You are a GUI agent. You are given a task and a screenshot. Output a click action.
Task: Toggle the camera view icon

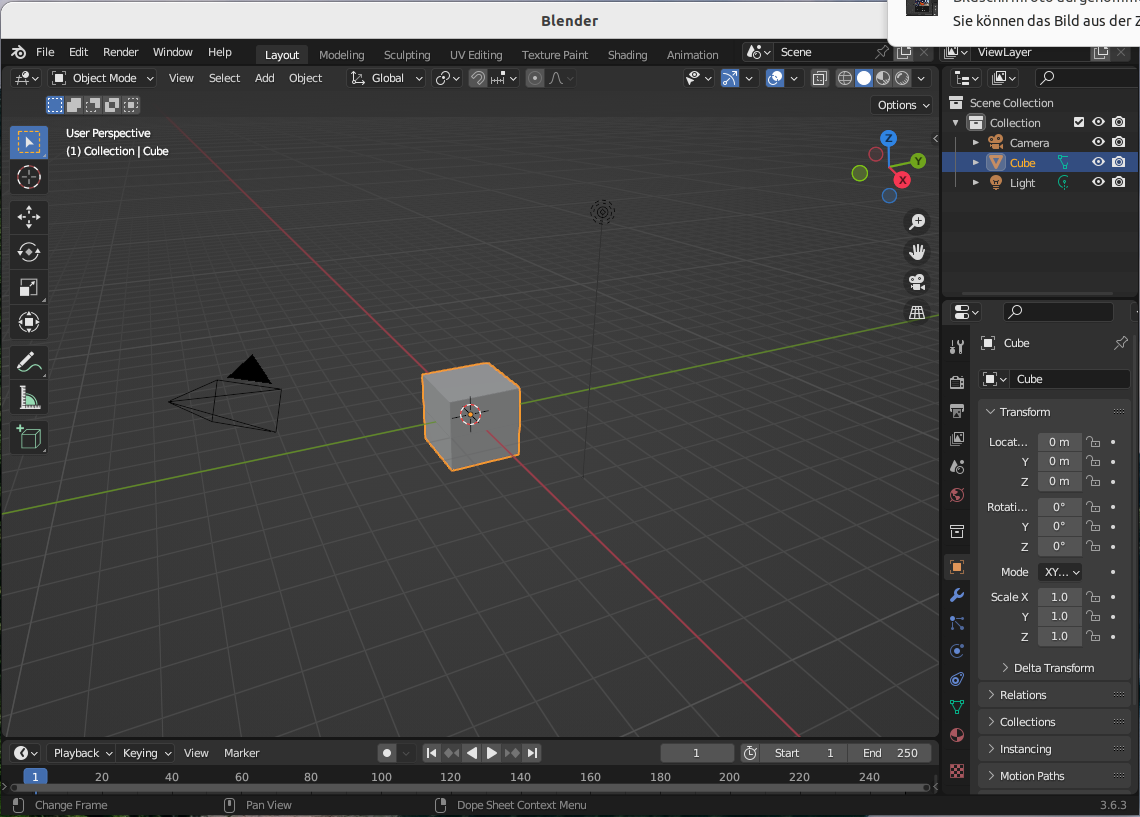(917, 282)
